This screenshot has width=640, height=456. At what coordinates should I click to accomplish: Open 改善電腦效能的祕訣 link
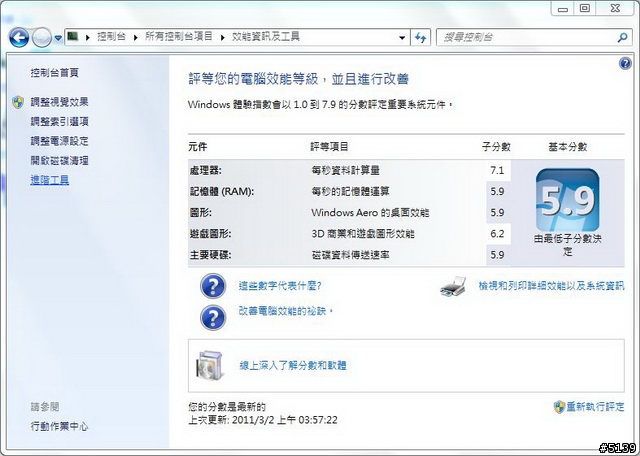click(286, 311)
